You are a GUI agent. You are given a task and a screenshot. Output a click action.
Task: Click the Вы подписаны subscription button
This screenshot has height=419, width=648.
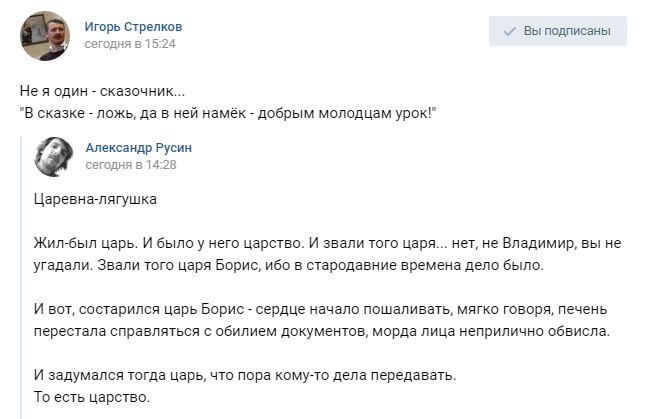point(557,31)
